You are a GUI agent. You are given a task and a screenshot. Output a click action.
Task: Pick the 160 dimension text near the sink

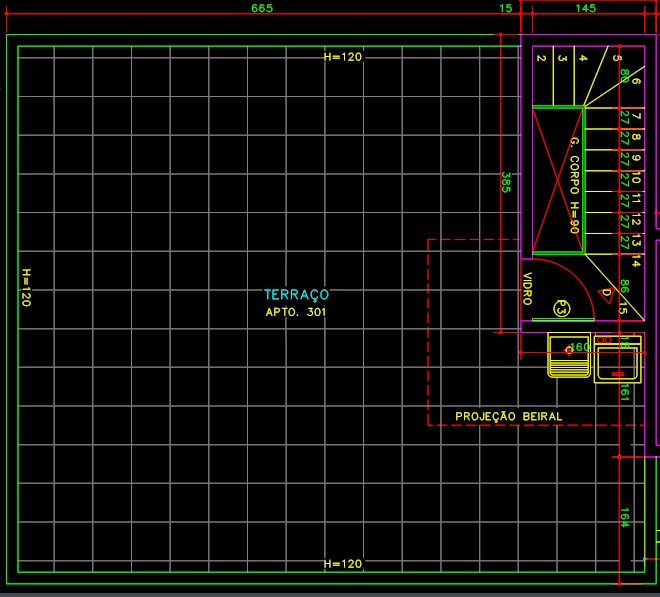click(580, 347)
